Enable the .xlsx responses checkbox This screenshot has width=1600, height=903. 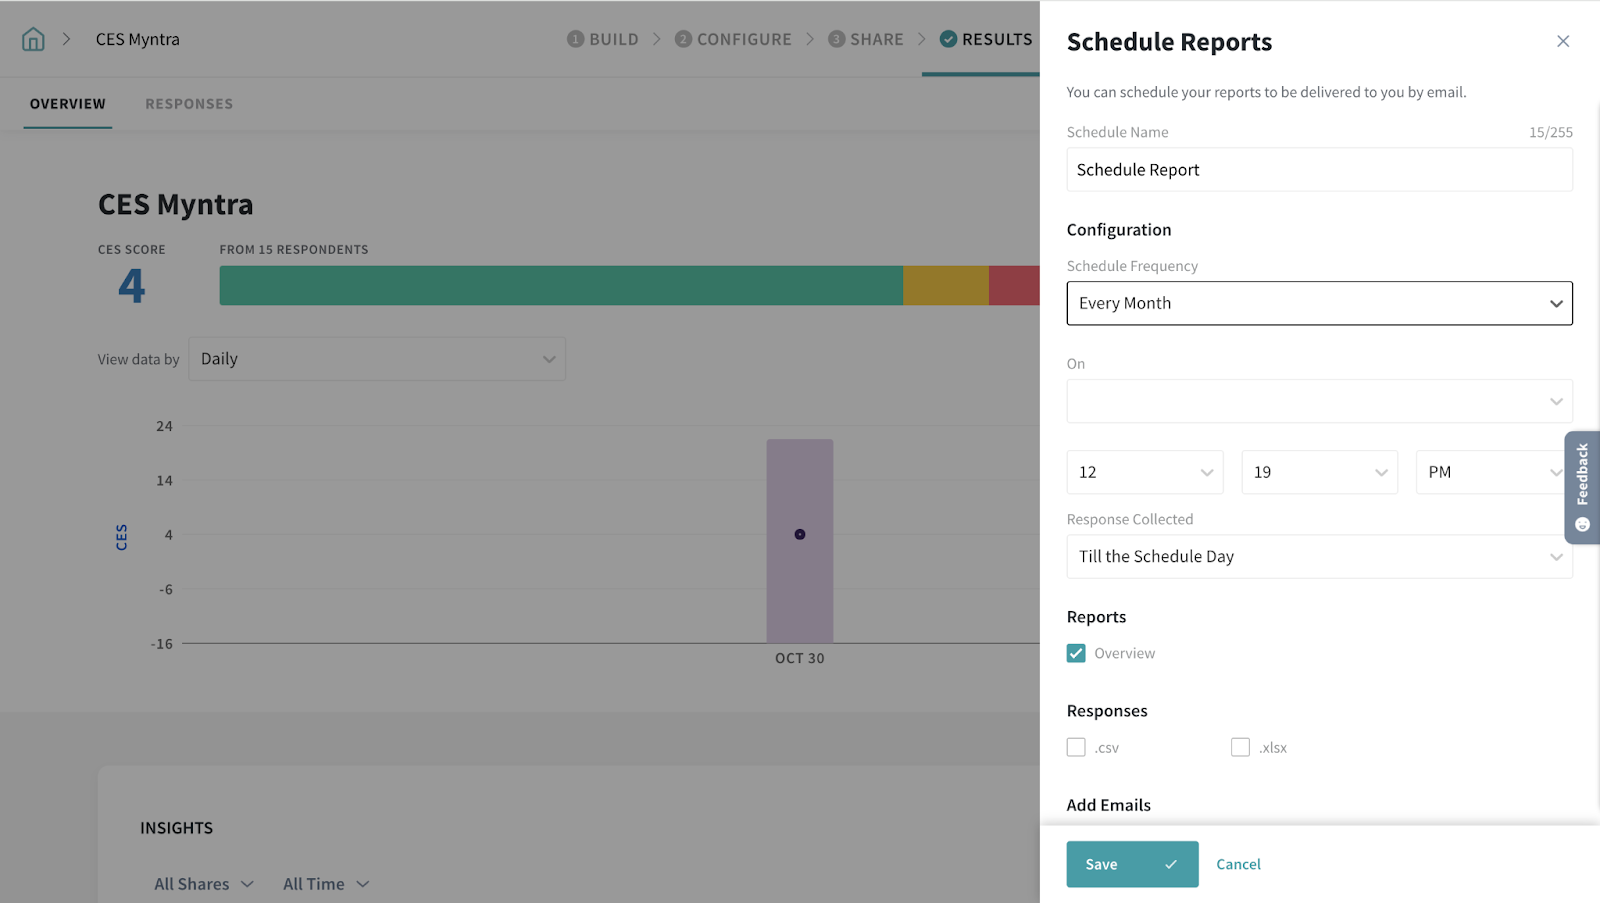click(1240, 747)
